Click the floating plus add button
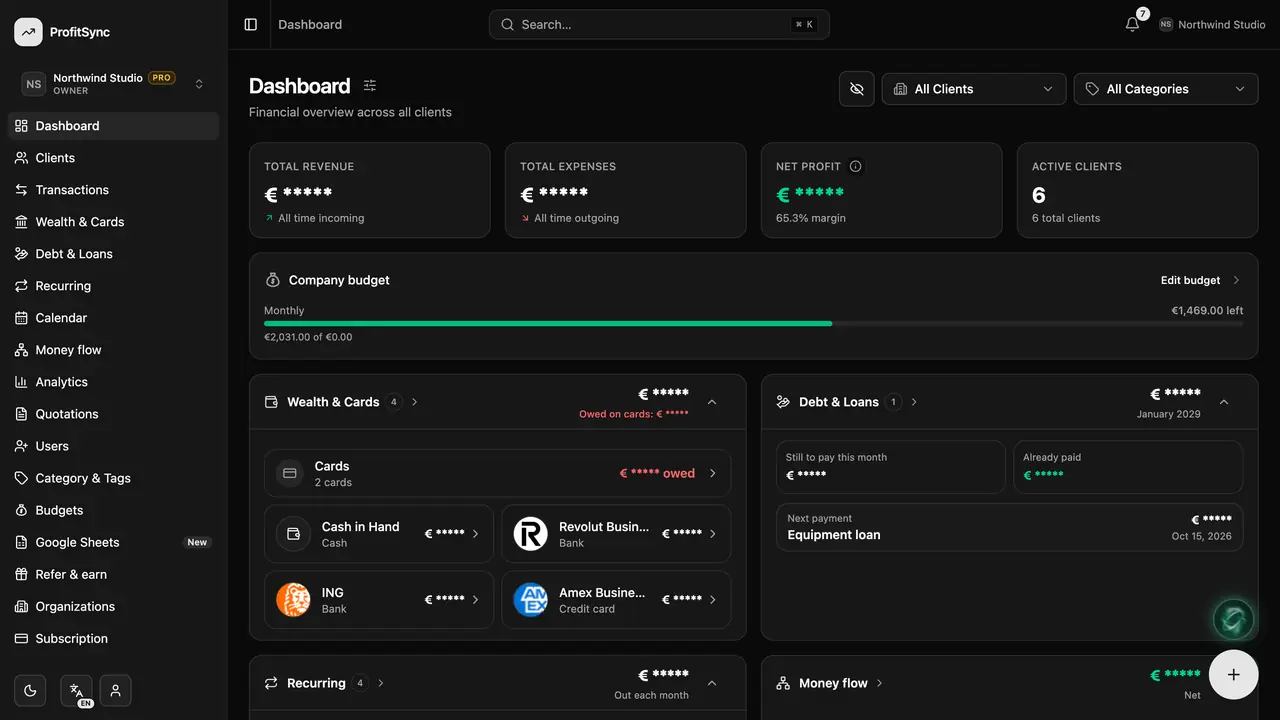This screenshot has height=720, width=1280. point(1234,675)
